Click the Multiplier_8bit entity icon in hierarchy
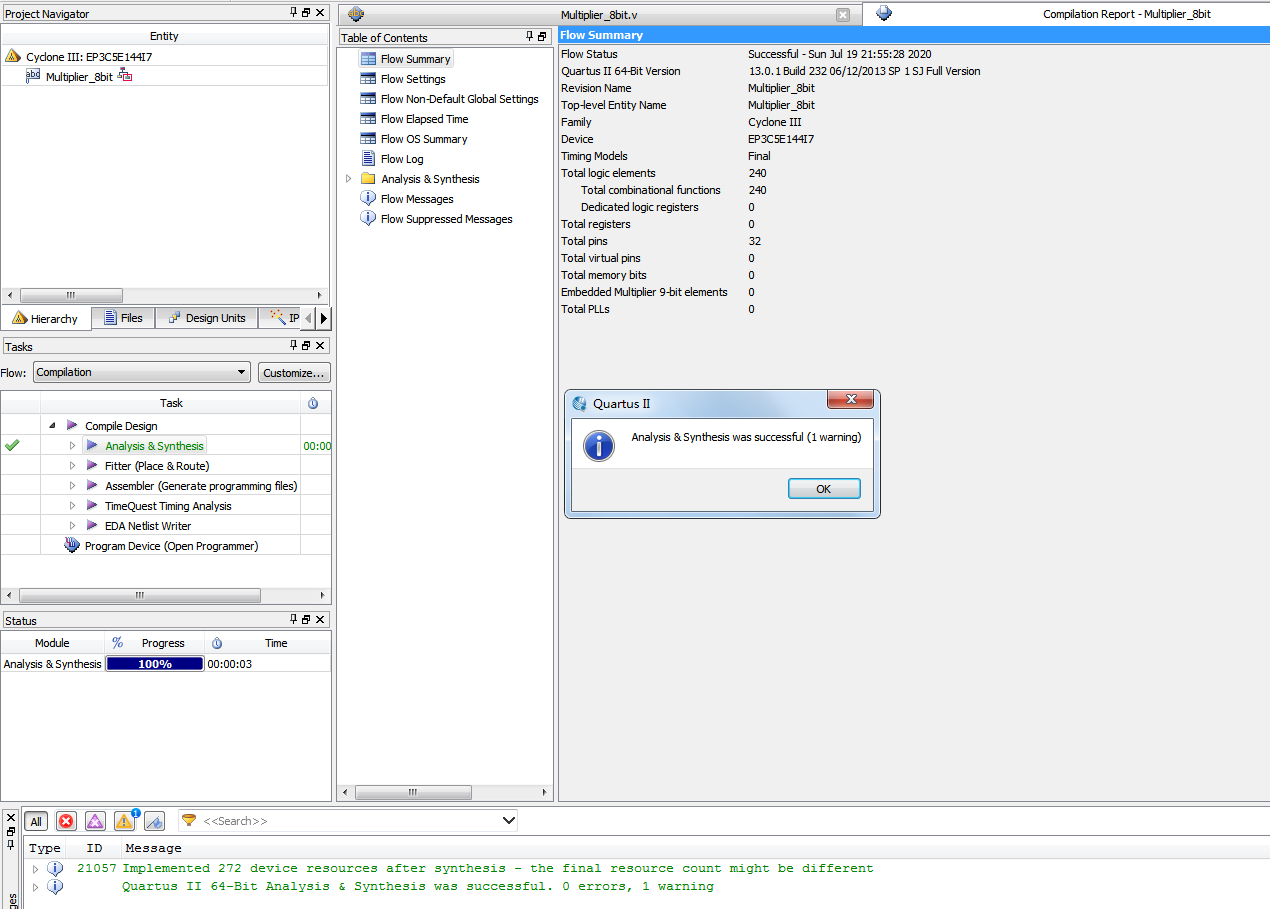 33,76
